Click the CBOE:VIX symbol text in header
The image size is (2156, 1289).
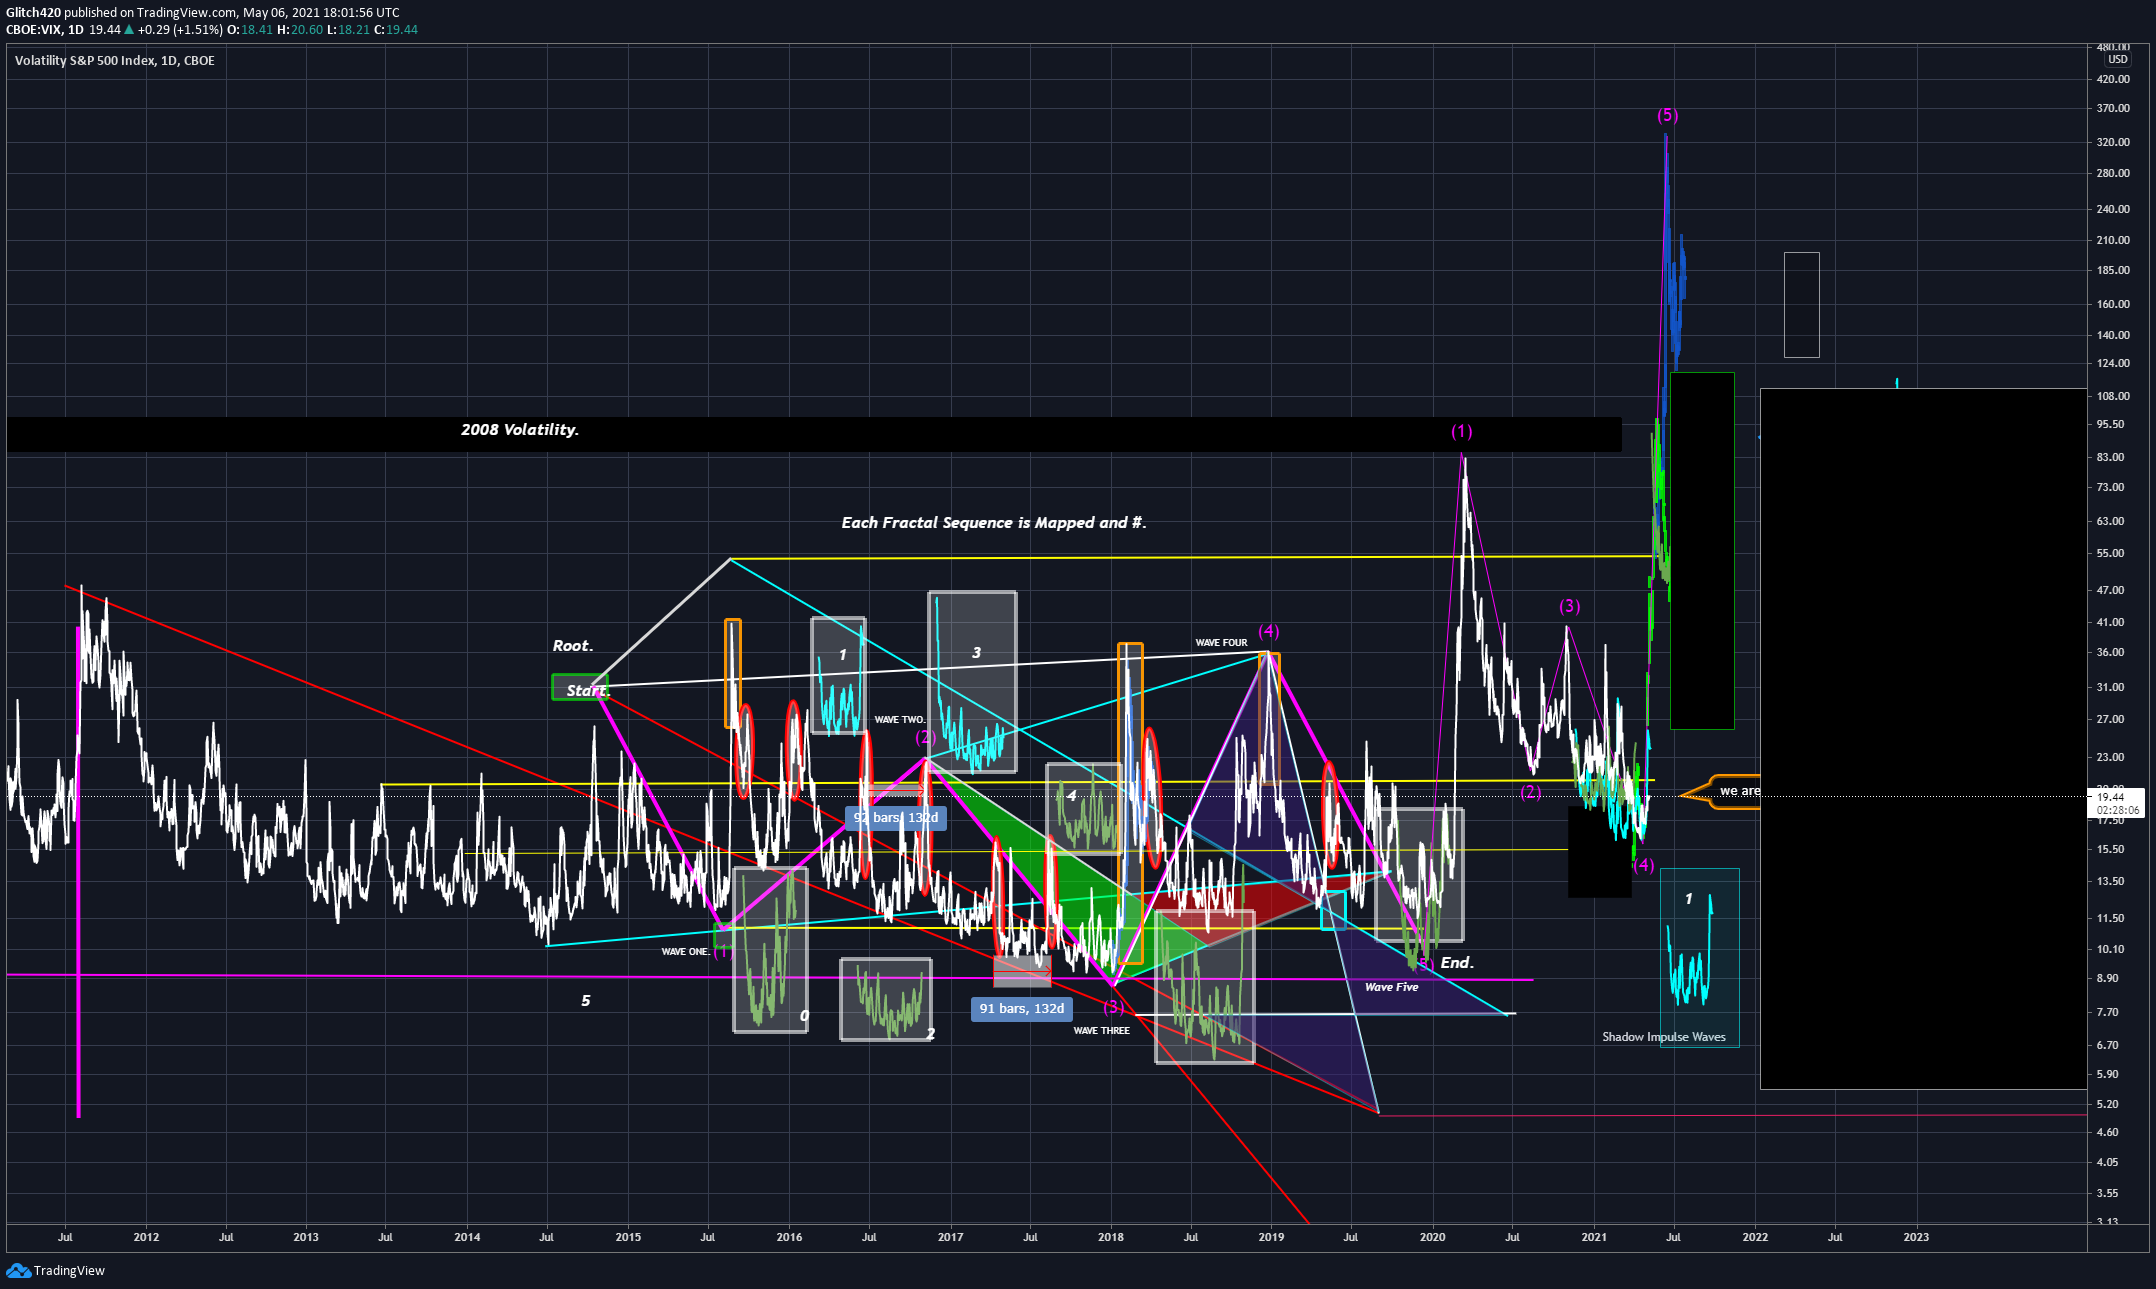(33, 30)
